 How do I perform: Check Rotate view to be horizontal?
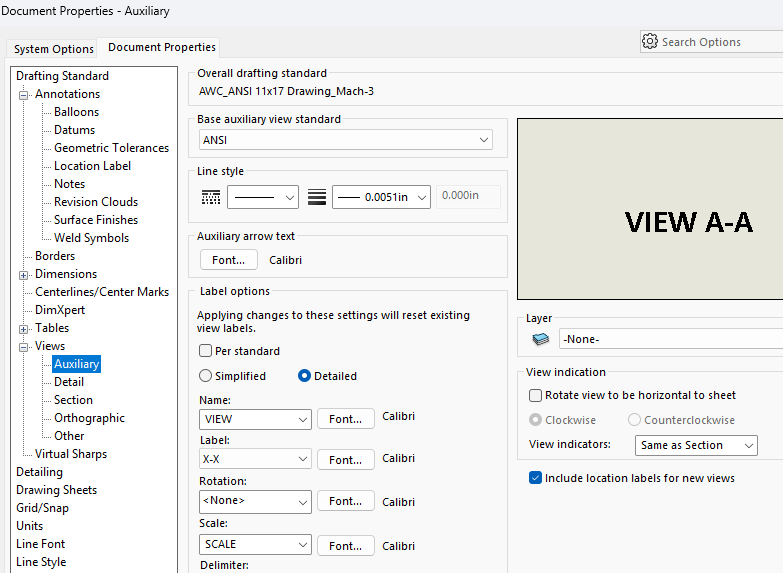[536, 396]
